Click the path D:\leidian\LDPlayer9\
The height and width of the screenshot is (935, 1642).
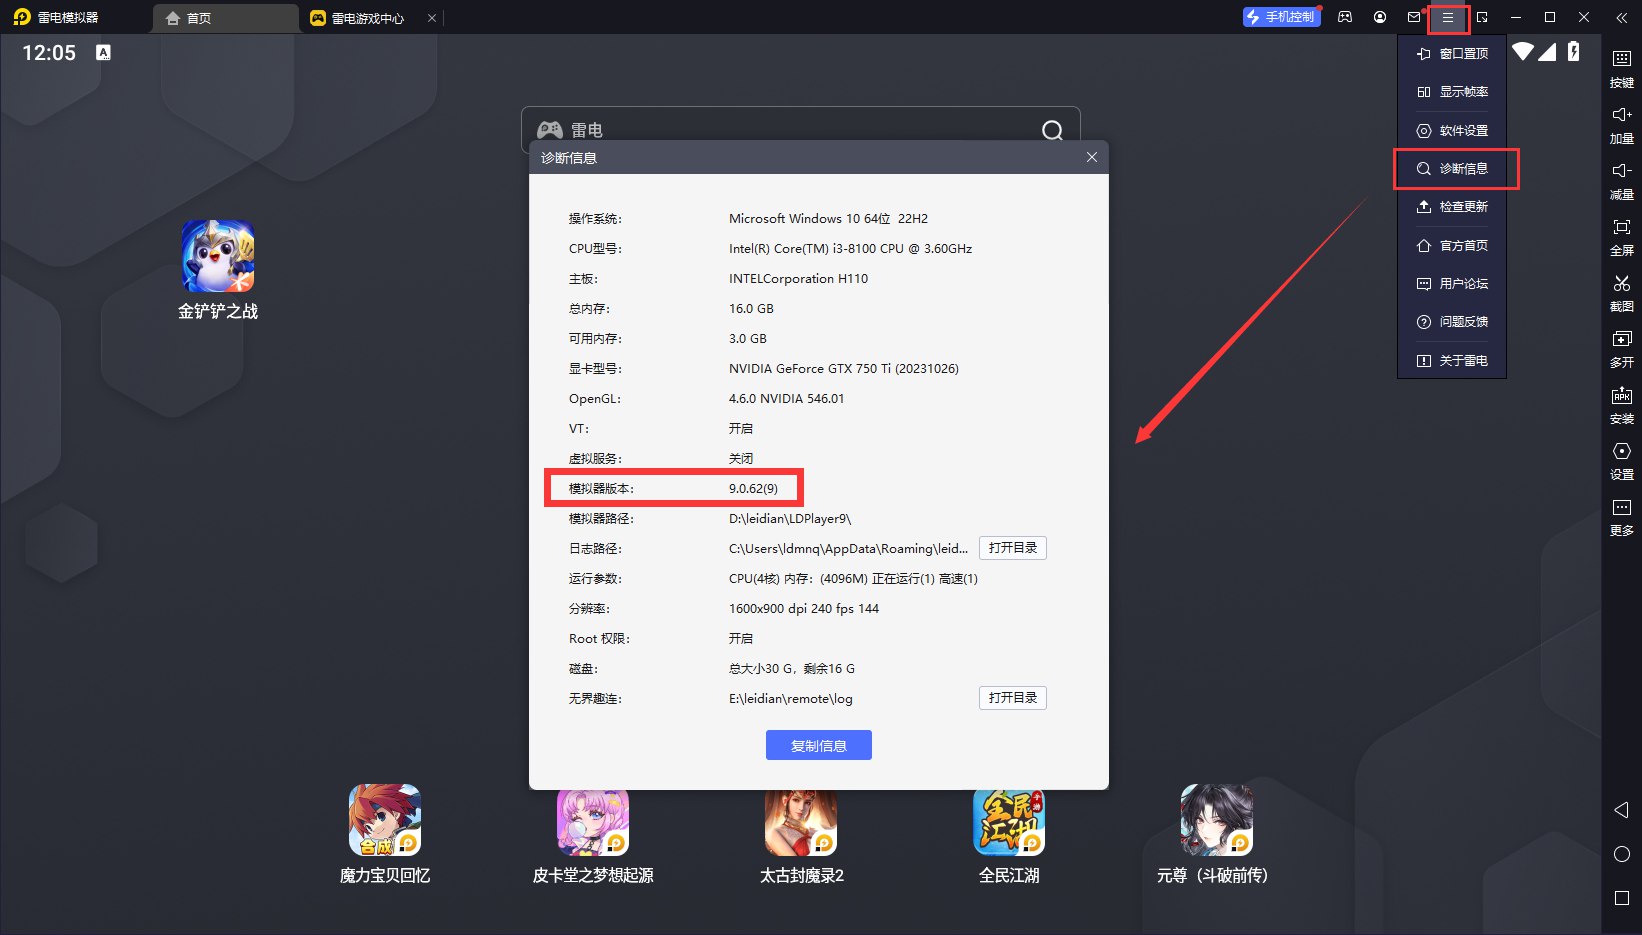coord(790,519)
